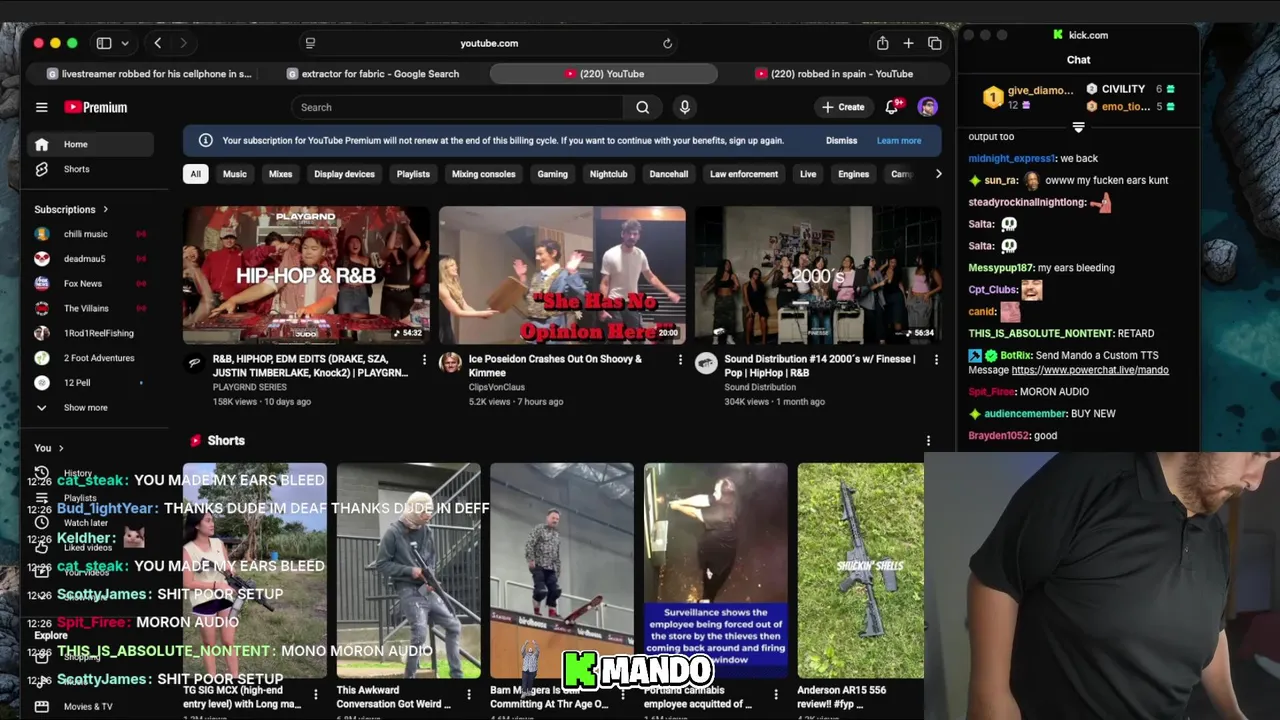Screen dimensions: 1280x720
Task: Click CIVILITY leaderboard entry in Kick
Action: point(1130,89)
